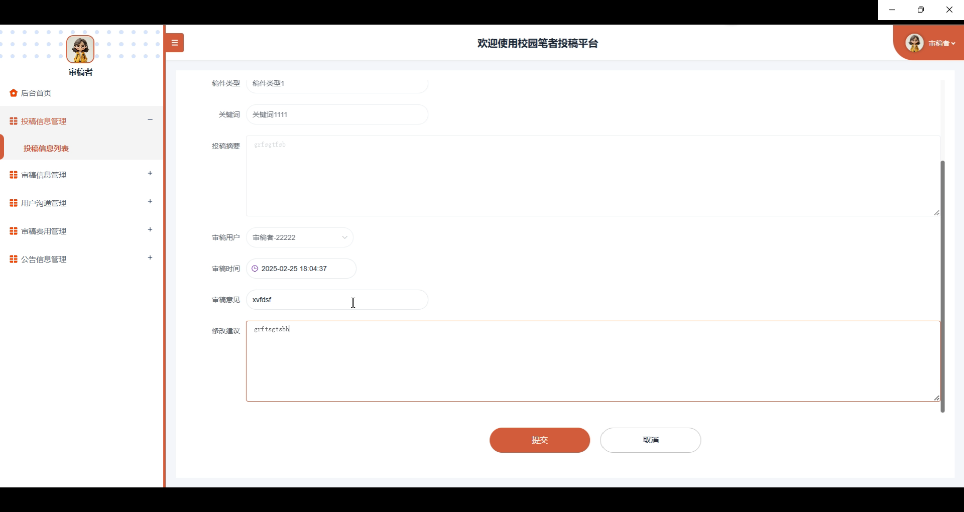This screenshot has width=964, height=512.
Task: Click the clock icon in the date field
Action: coord(255,269)
